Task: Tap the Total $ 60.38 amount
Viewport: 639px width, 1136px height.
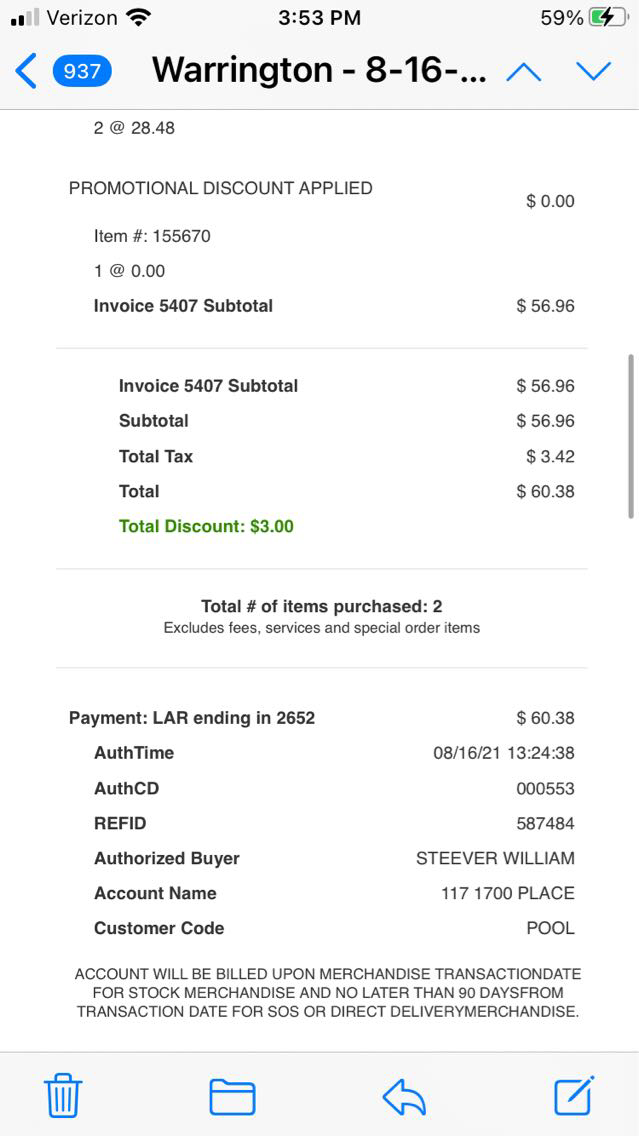Action: pos(545,491)
